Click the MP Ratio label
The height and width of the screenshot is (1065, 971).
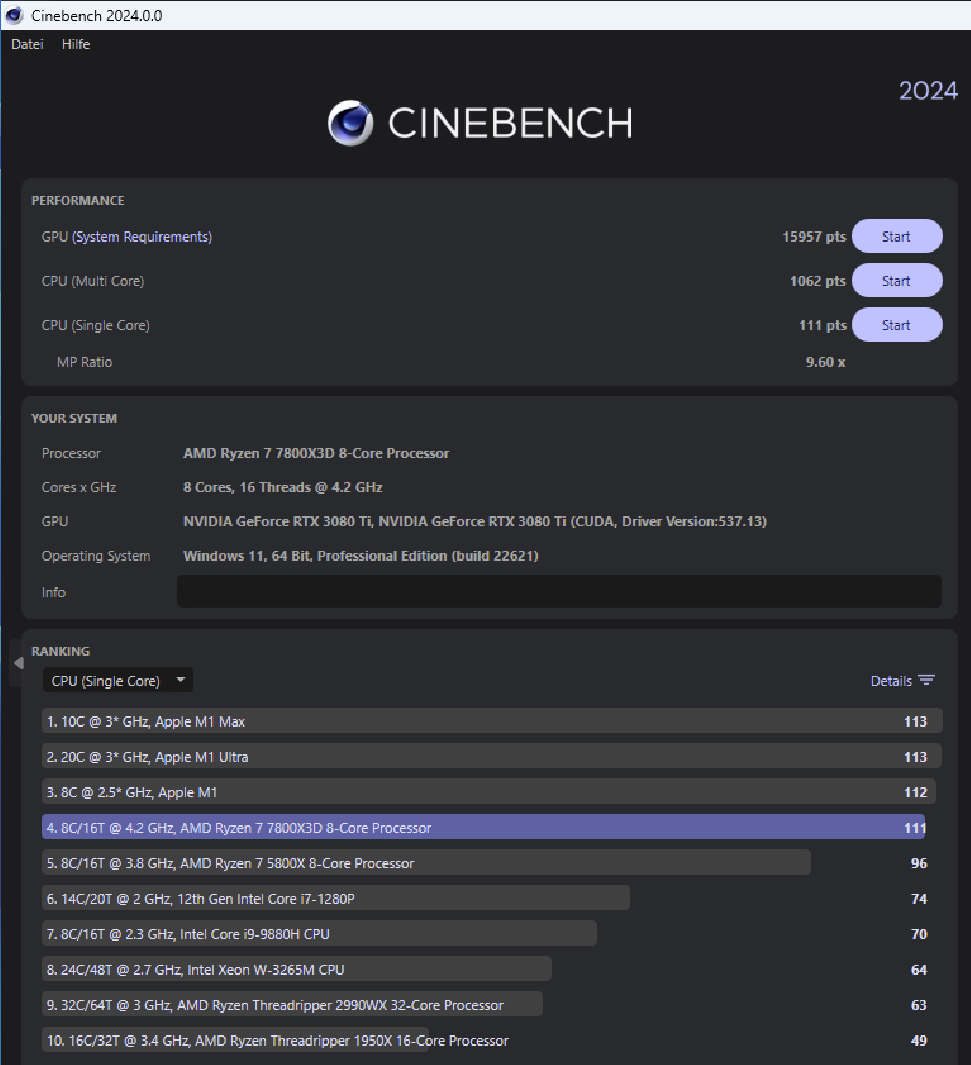[x=84, y=362]
